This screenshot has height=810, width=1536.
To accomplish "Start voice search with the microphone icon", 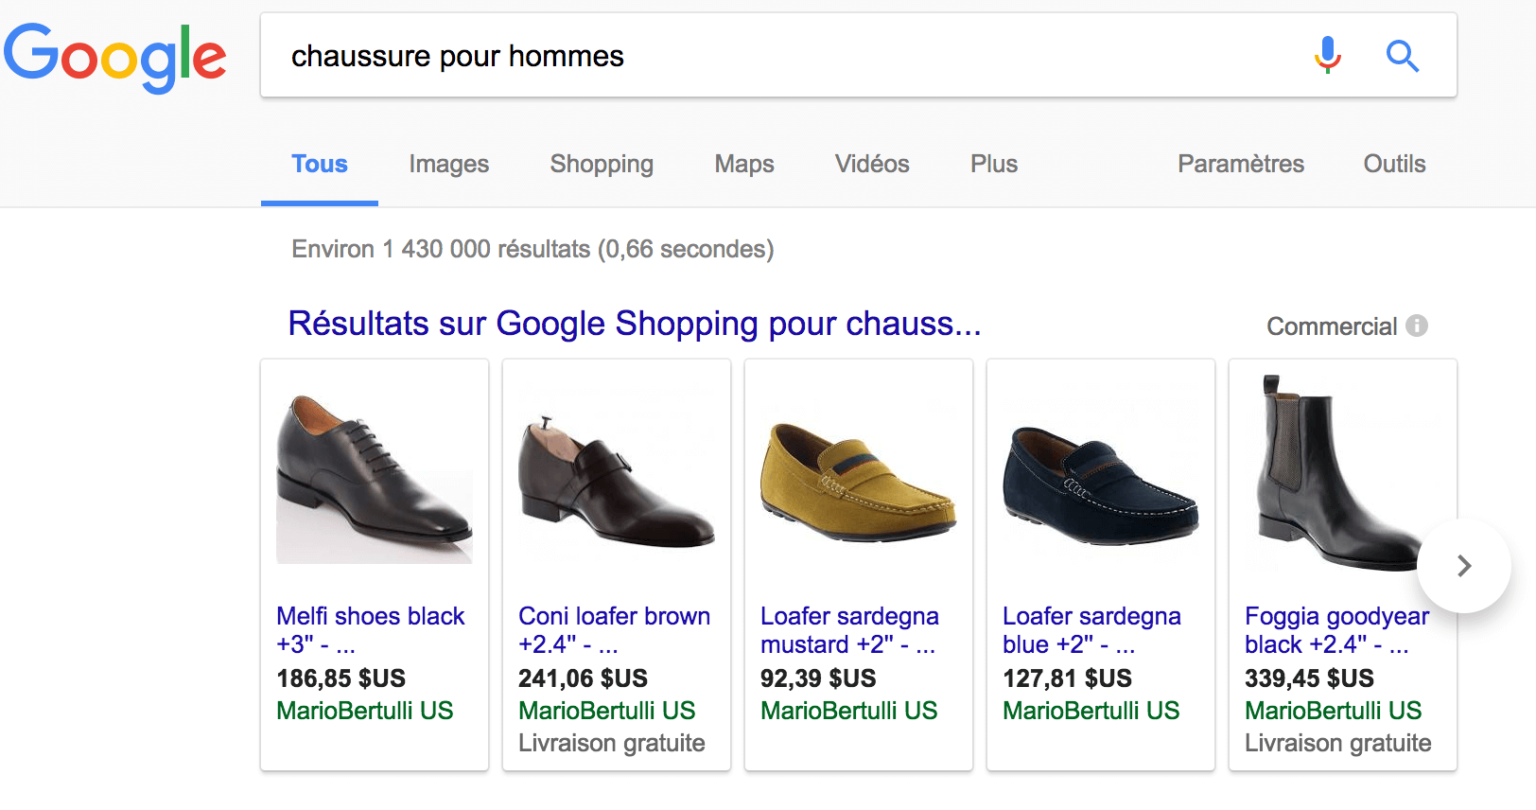I will [x=1326, y=56].
